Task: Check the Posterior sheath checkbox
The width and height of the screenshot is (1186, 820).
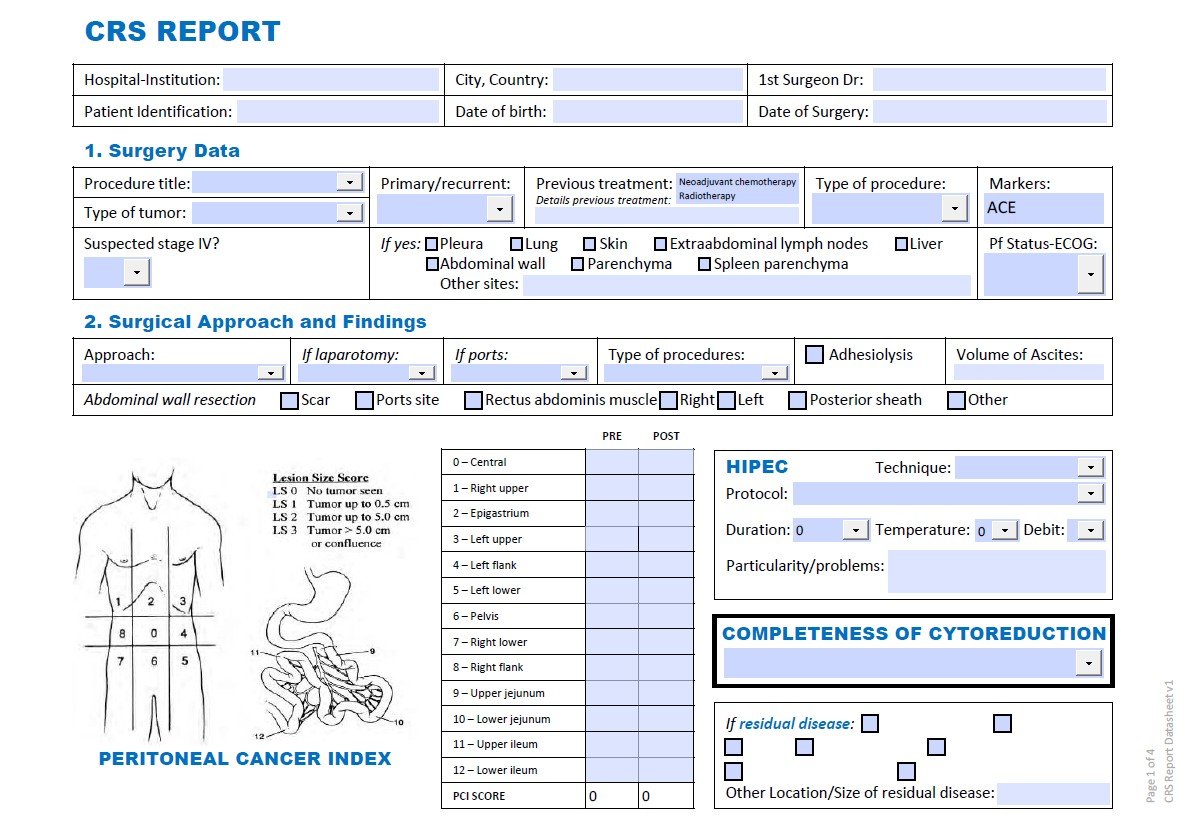Action: tap(797, 400)
